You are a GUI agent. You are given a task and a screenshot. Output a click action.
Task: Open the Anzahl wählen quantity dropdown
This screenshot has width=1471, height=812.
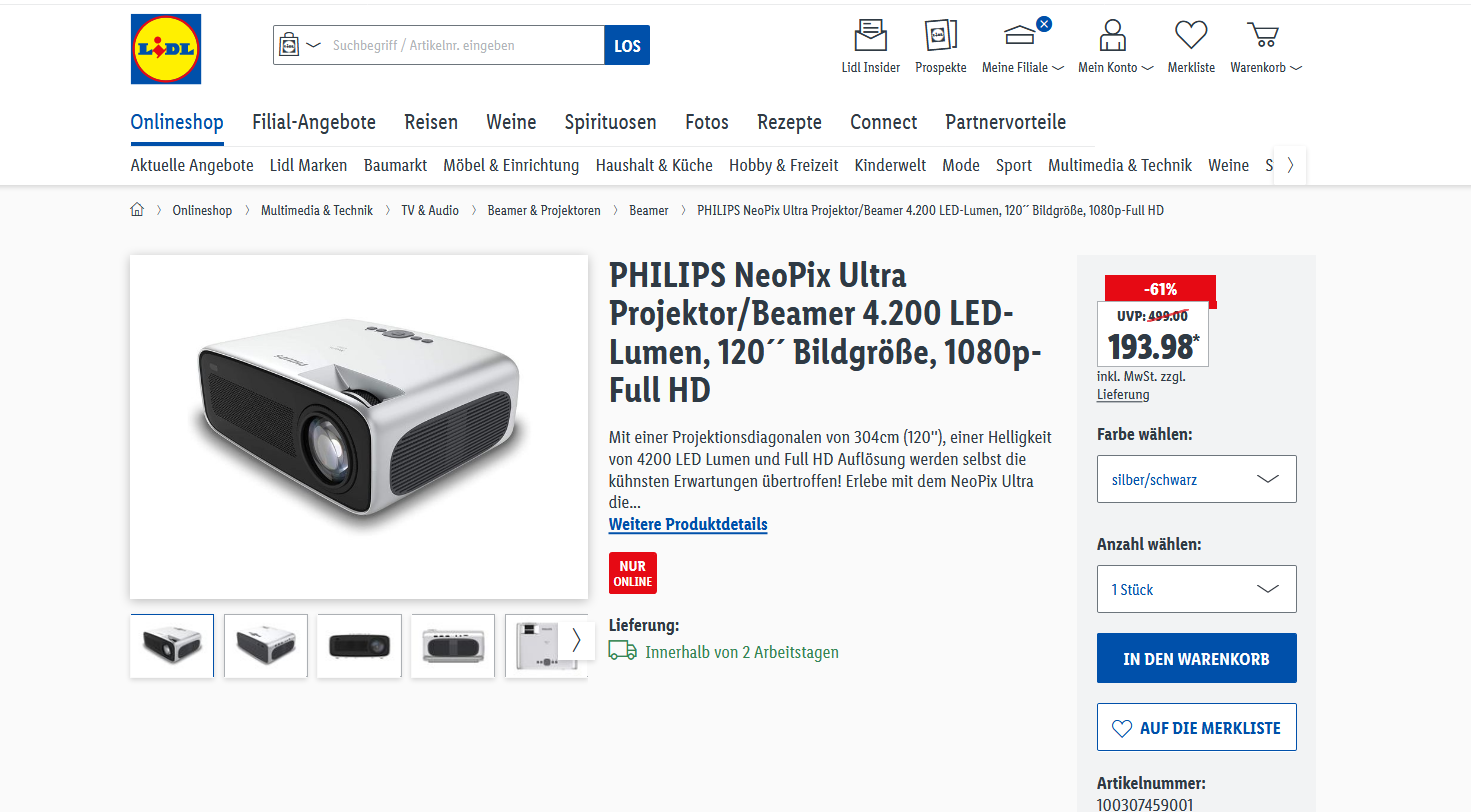[x=1196, y=589]
